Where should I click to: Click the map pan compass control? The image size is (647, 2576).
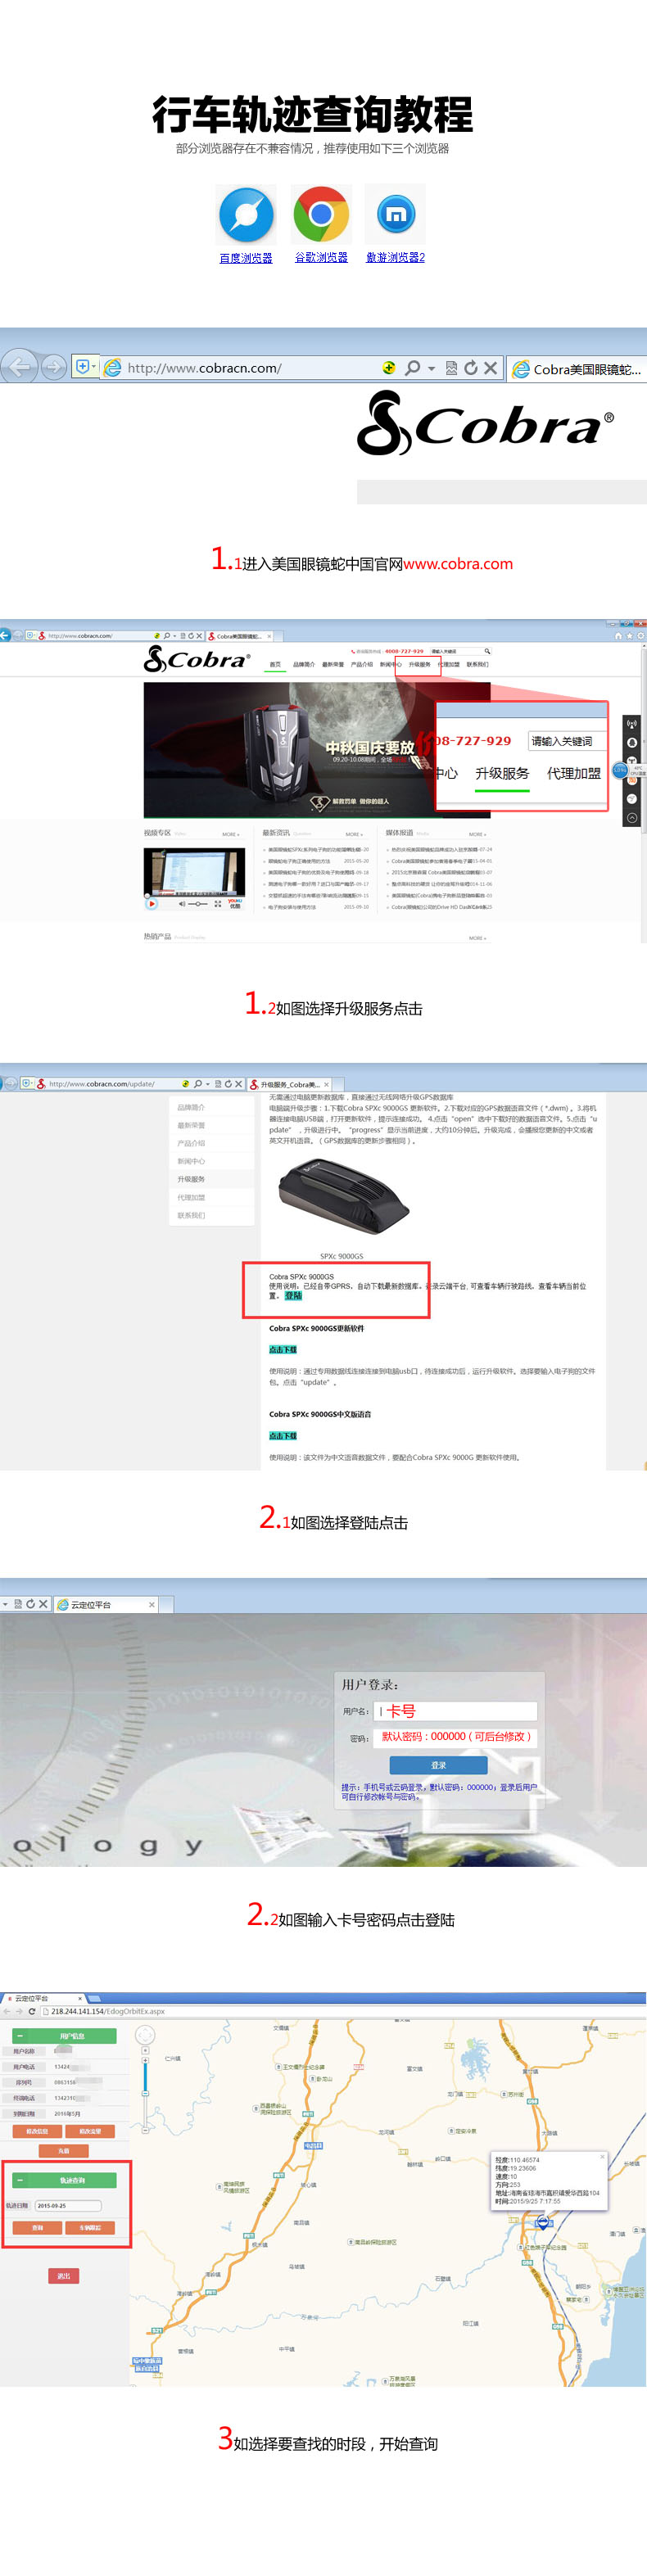click(x=145, y=2035)
